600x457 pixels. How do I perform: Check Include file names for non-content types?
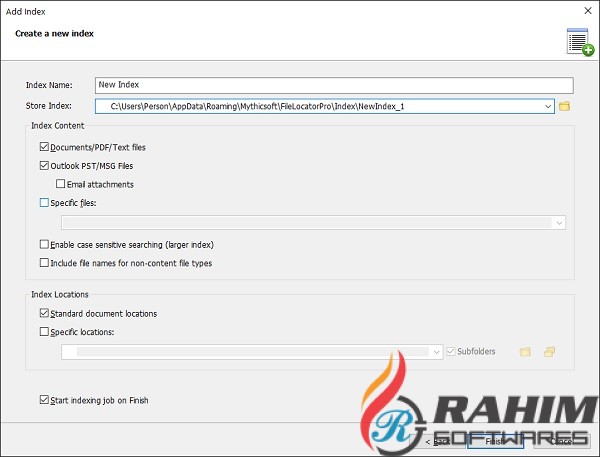coord(44,263)
